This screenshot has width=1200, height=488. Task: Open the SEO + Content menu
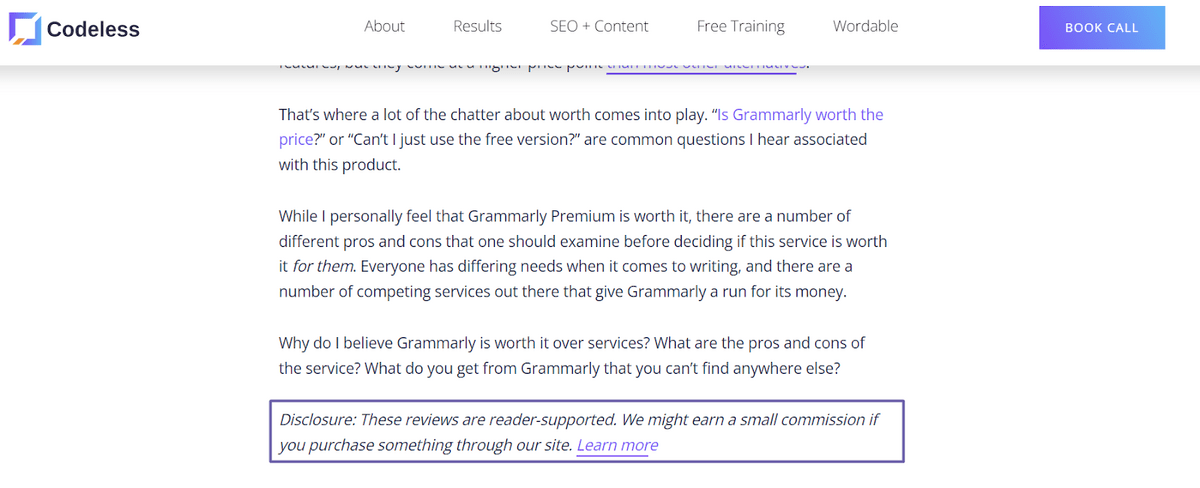[x=599, y=26]
